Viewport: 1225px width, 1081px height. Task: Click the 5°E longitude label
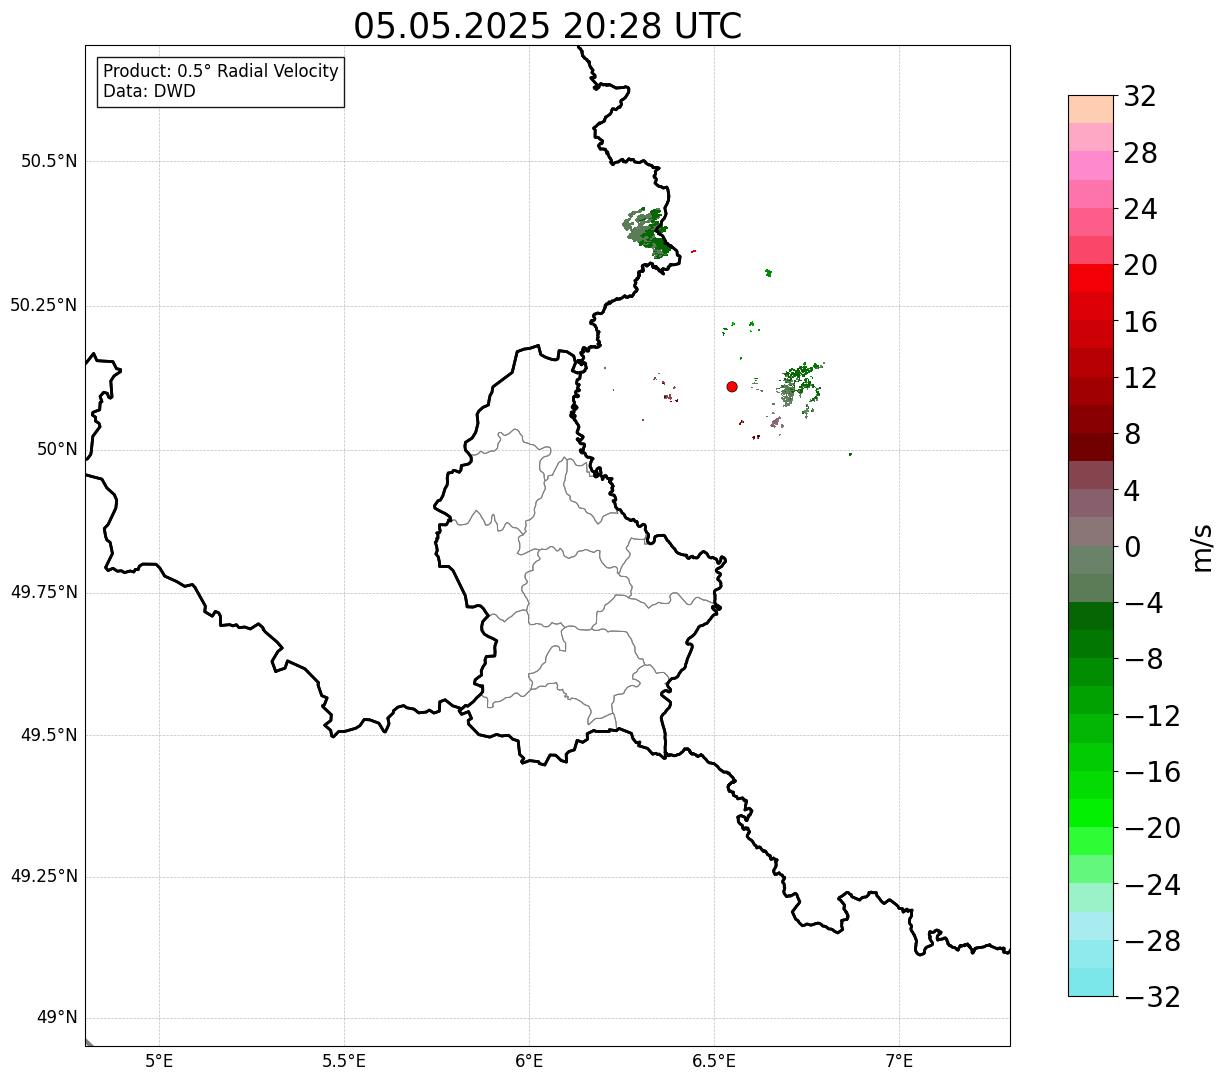tap(159, 1061)
